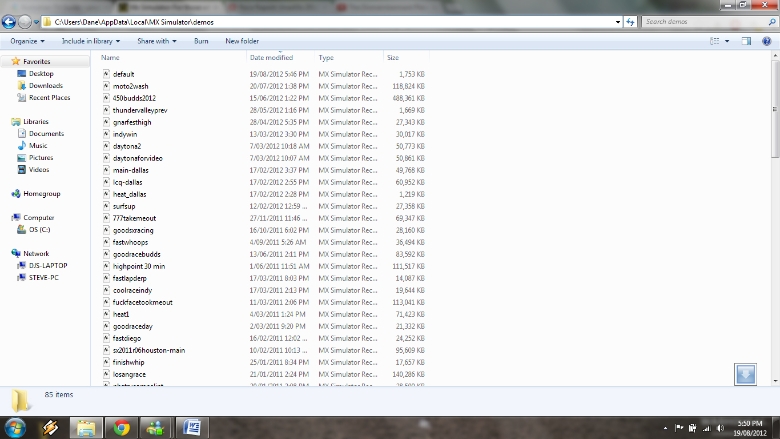Click the New folder button
Viewport: 780px width, 439px height.
tap(242, 41)
